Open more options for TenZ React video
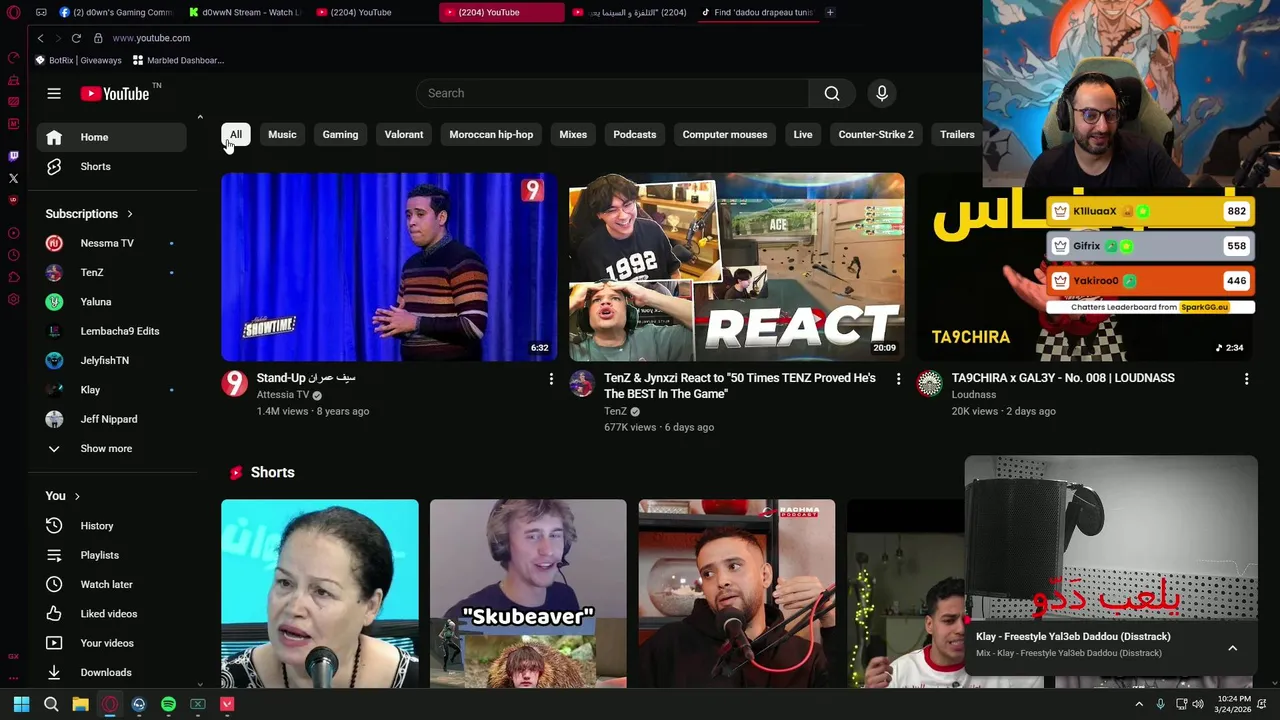The image size is (1280, 720). click(x=898, y=379)
